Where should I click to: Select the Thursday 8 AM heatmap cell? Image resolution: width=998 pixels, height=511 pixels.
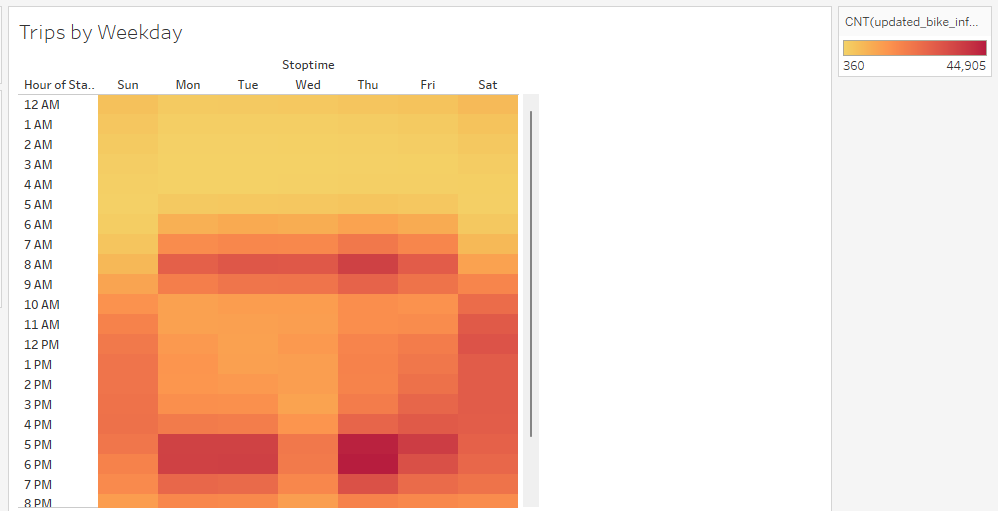pyautogui.click(x=368, y=265)
